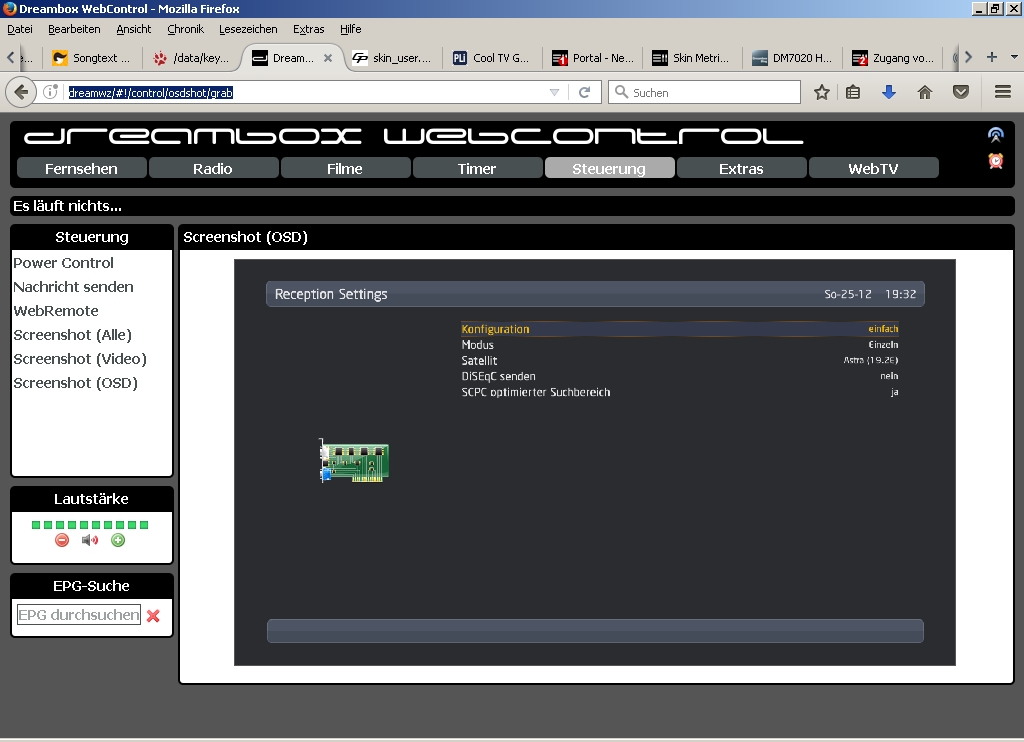Image resolution: width=1024 pixels, height=742 pixels.
Task: Open the Extras menu in menu bar
Action: (309, 29)
